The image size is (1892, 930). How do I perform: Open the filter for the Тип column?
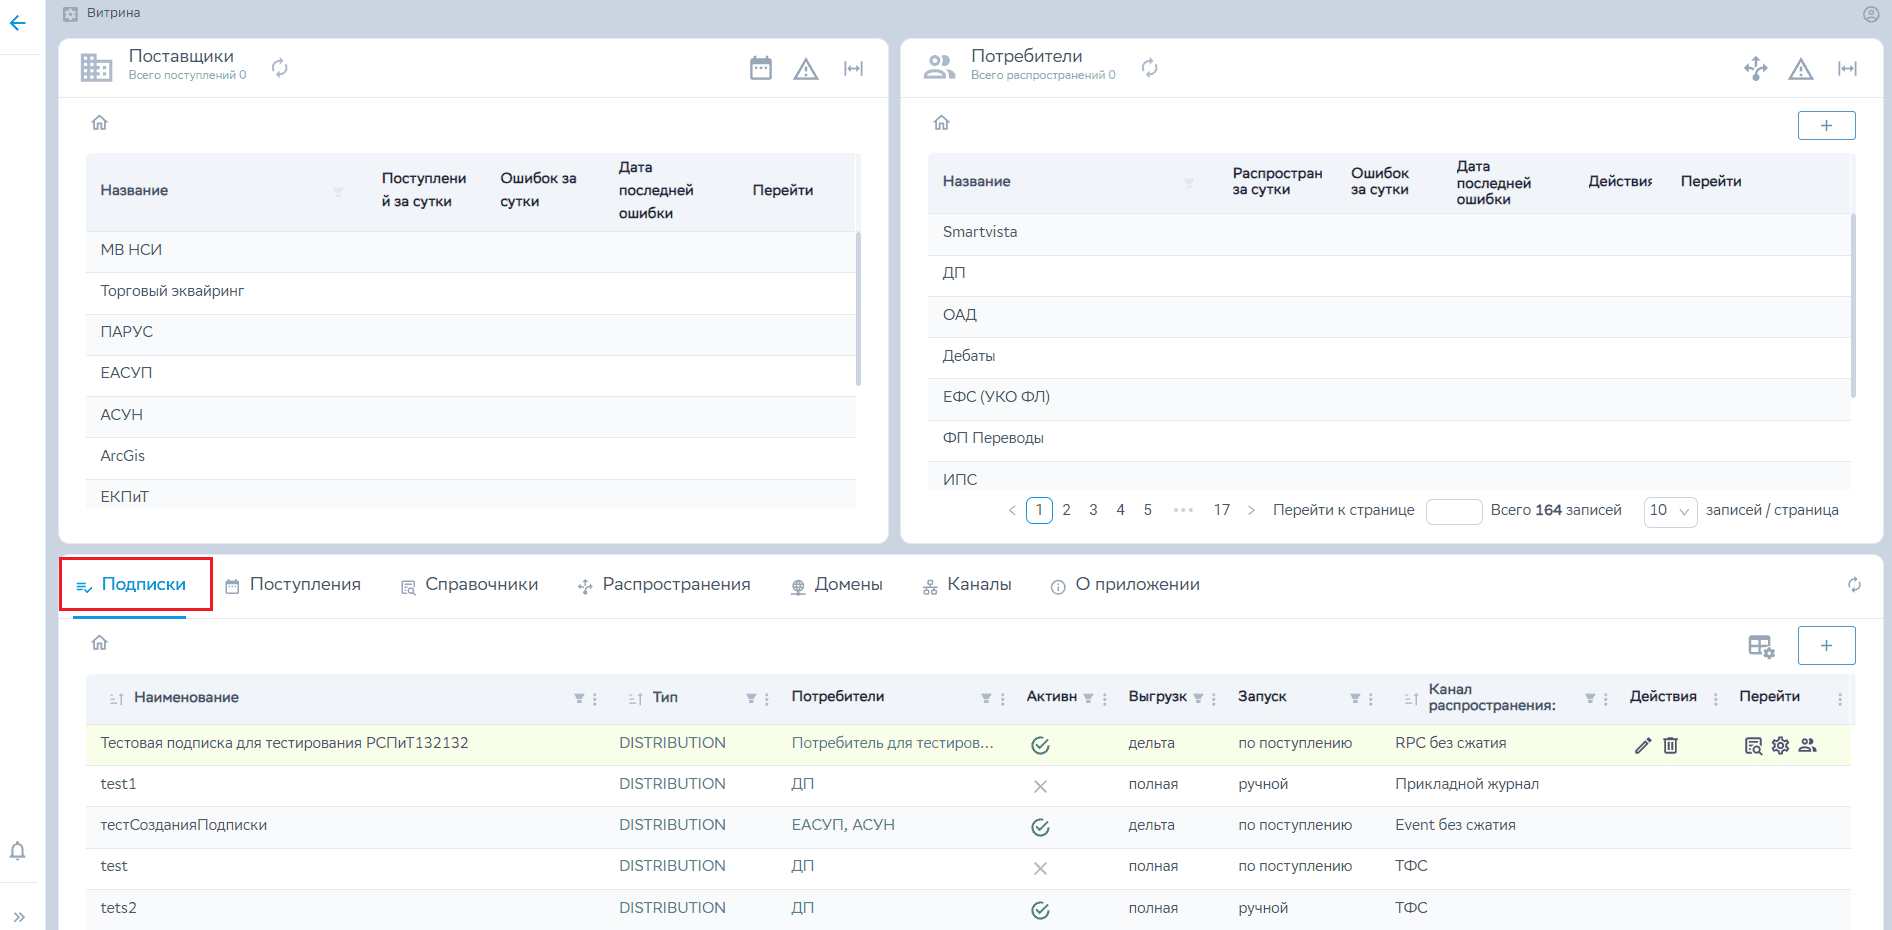click(x=751, y=698)
